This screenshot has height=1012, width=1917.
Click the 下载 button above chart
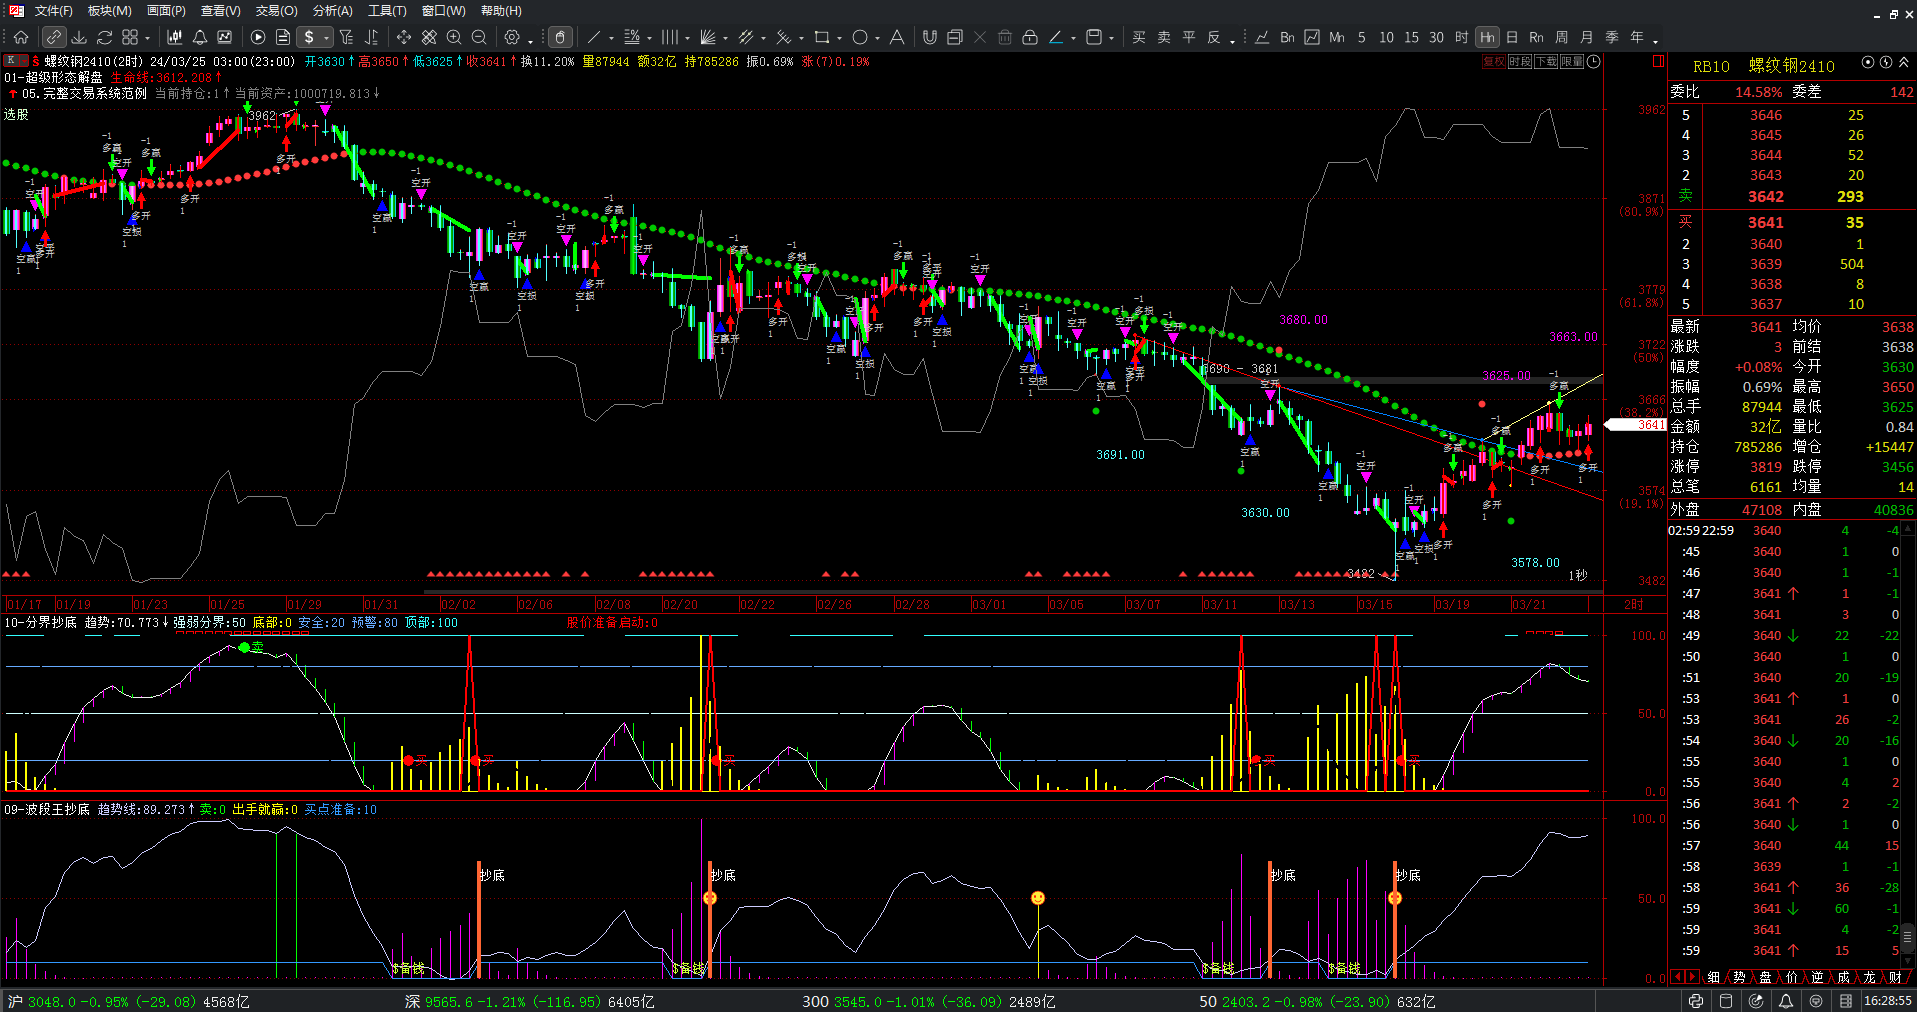pos(1545,62)
